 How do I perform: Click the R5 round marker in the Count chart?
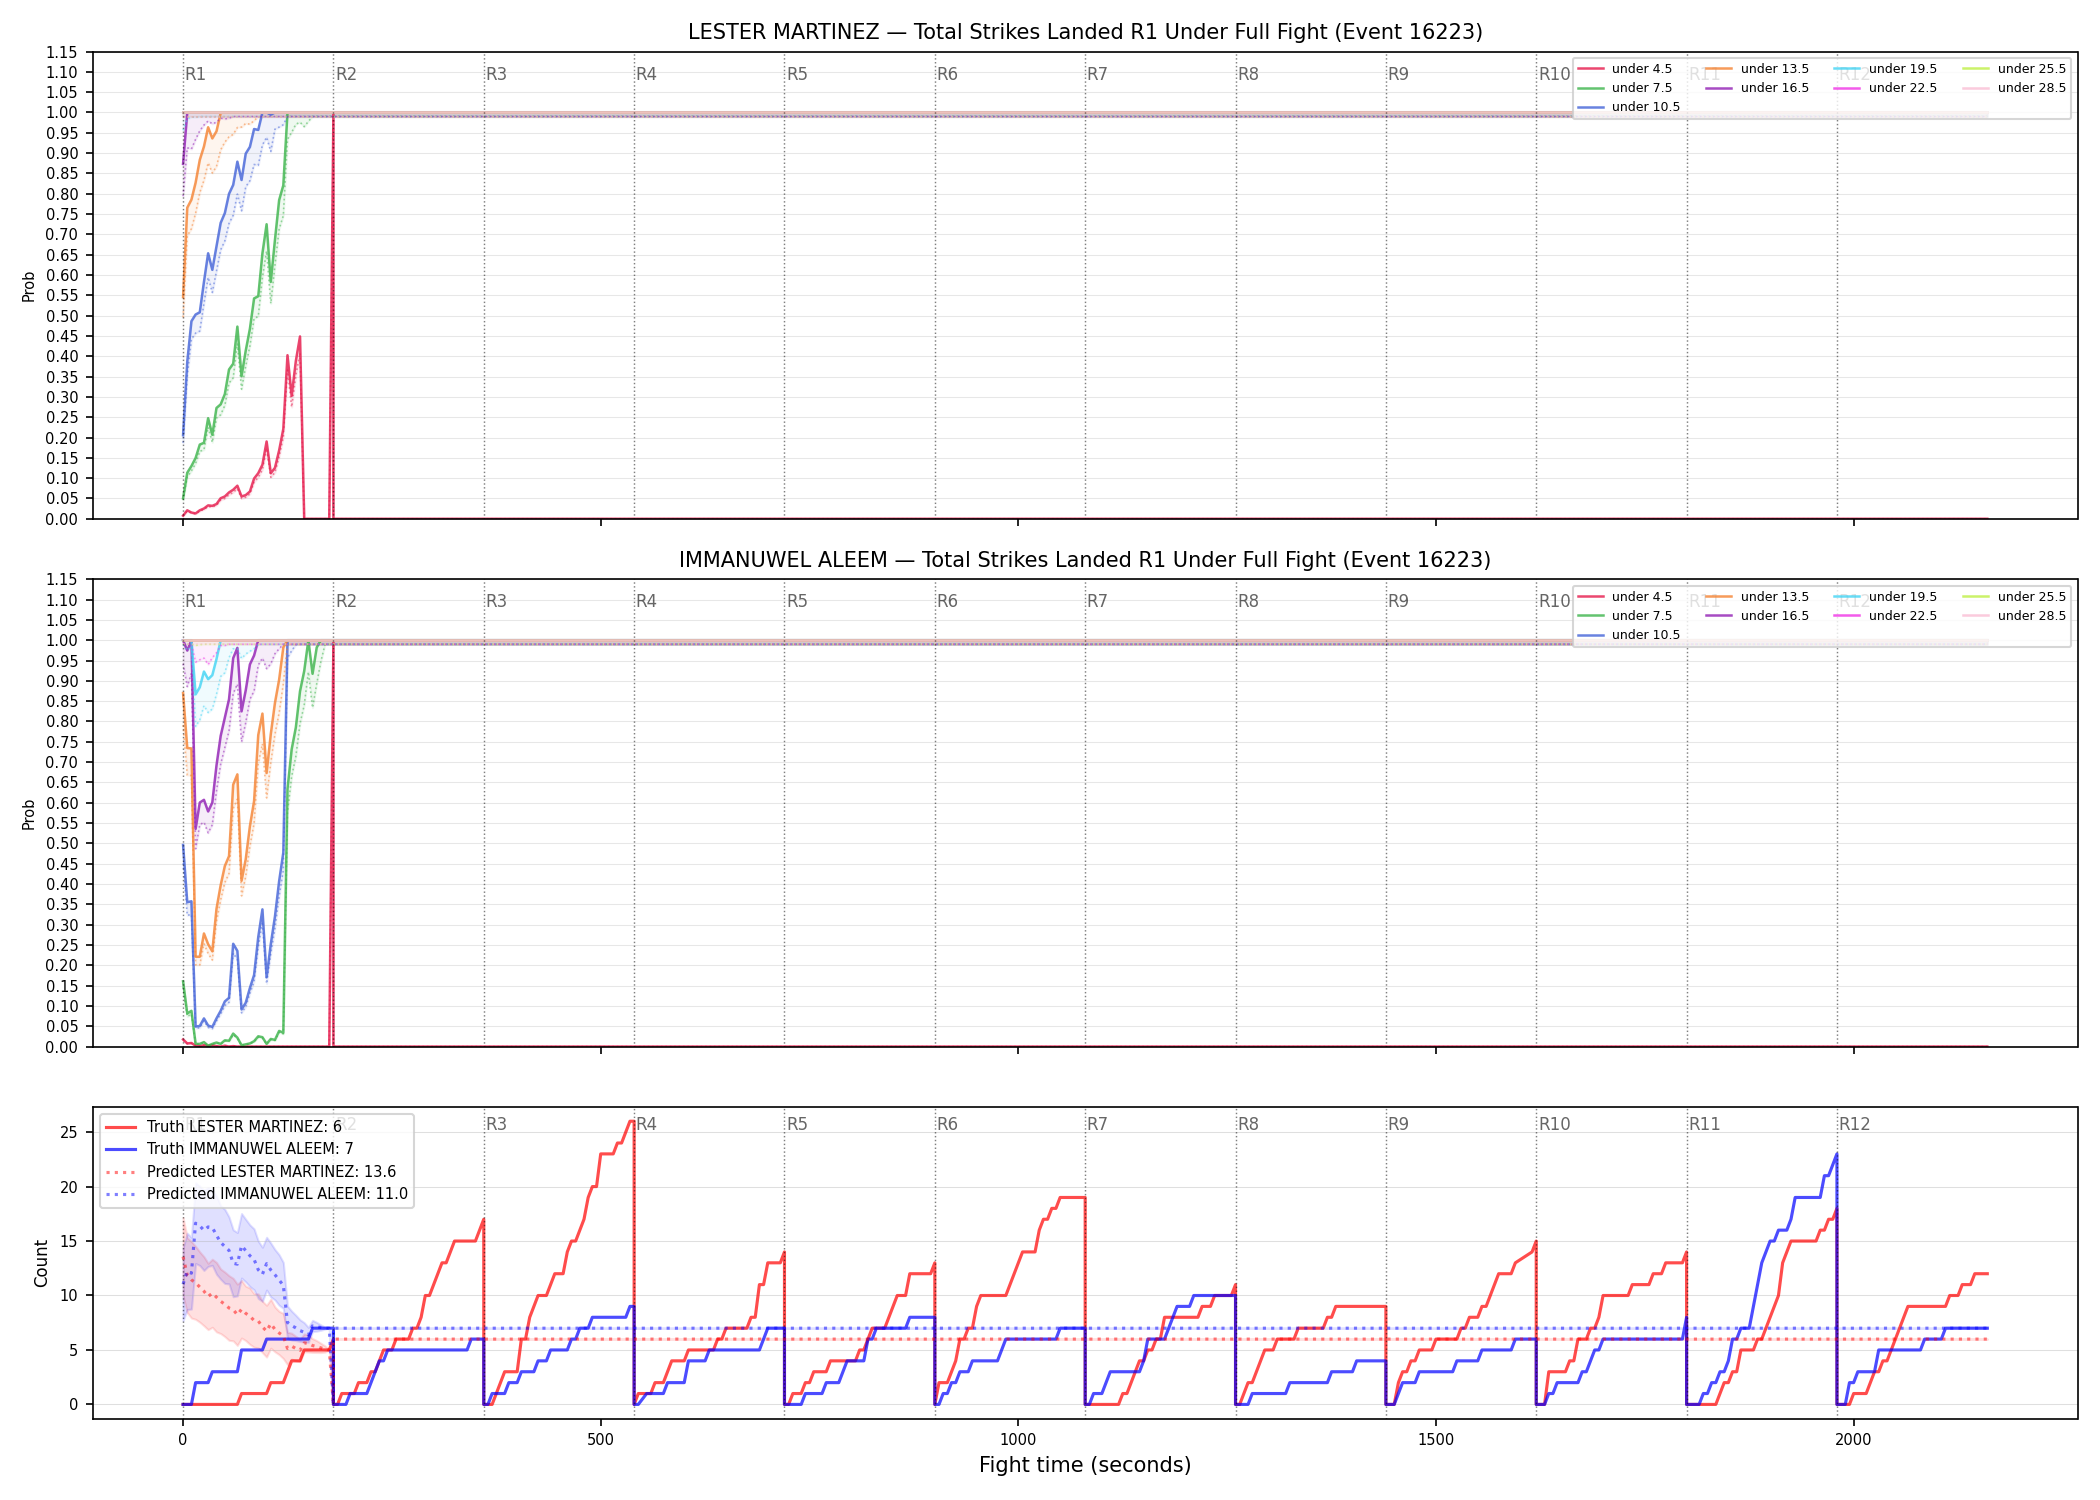(x=797, y=1124)
